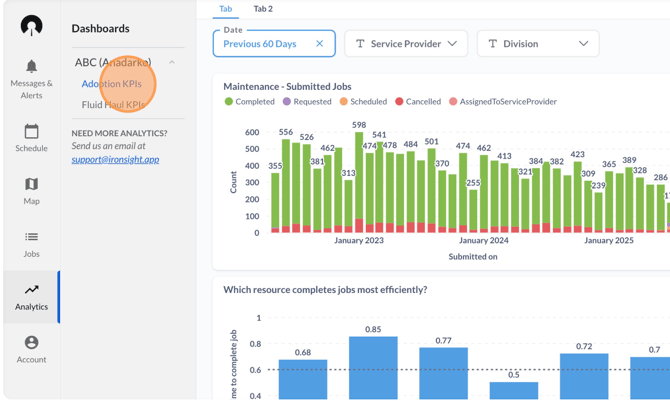Toggle the Cancelled legend series
670x401 pixels.
click(418, 101)
